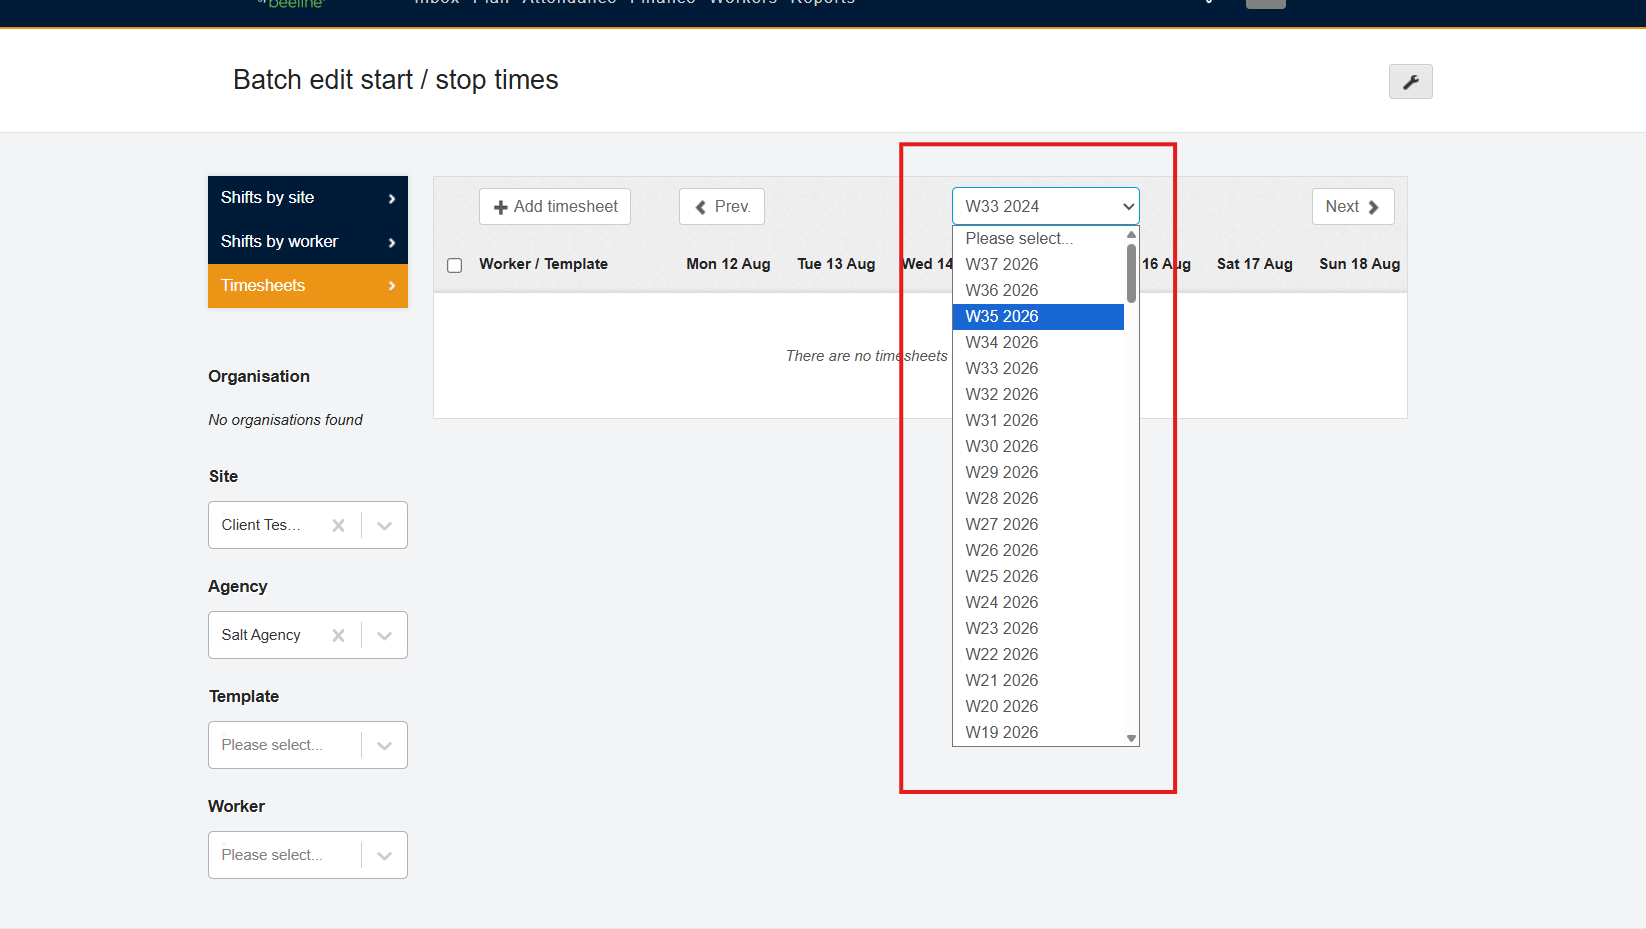Select W23 2026 from week list
Screen dimensions: 1646x929
coord(1038,628)
